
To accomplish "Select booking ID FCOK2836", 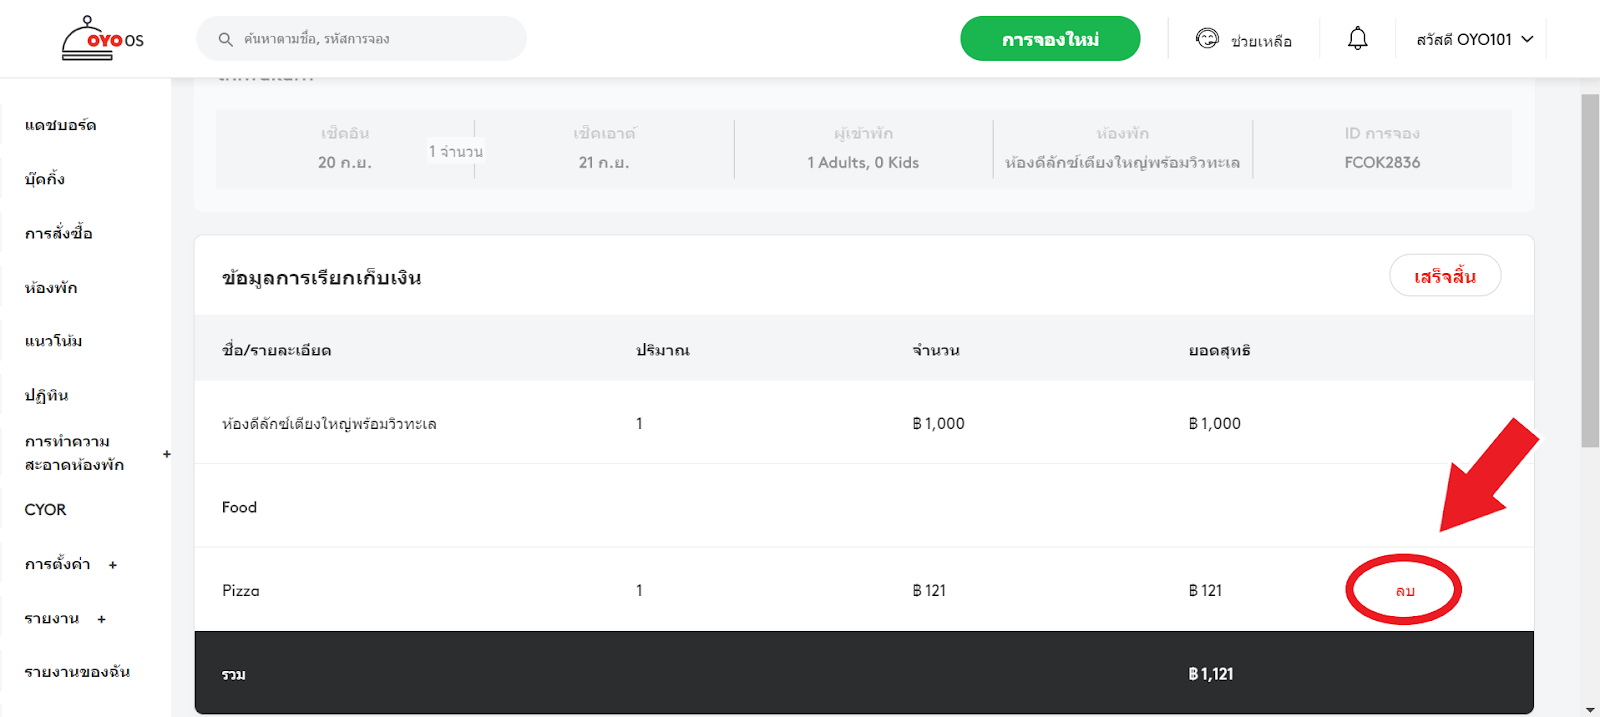I will [1382, 162].
